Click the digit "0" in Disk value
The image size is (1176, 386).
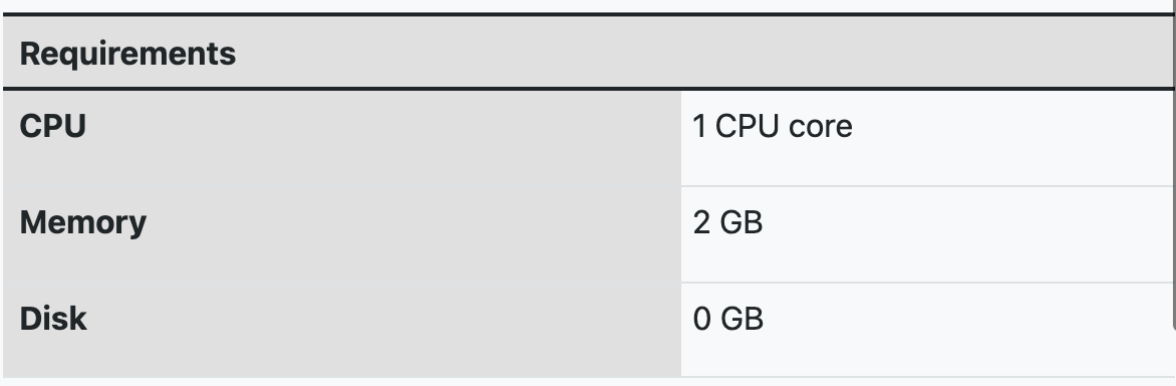[702, 319]
